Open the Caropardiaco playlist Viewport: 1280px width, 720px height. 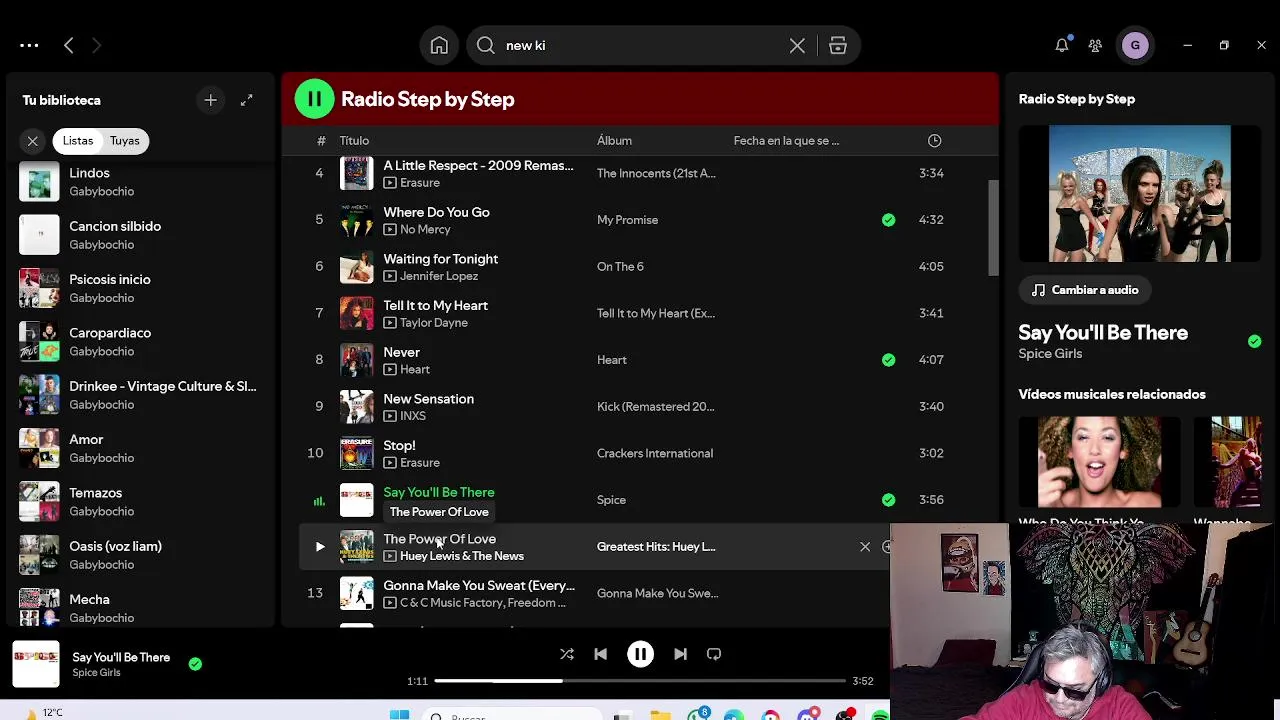tap(140, 341)
